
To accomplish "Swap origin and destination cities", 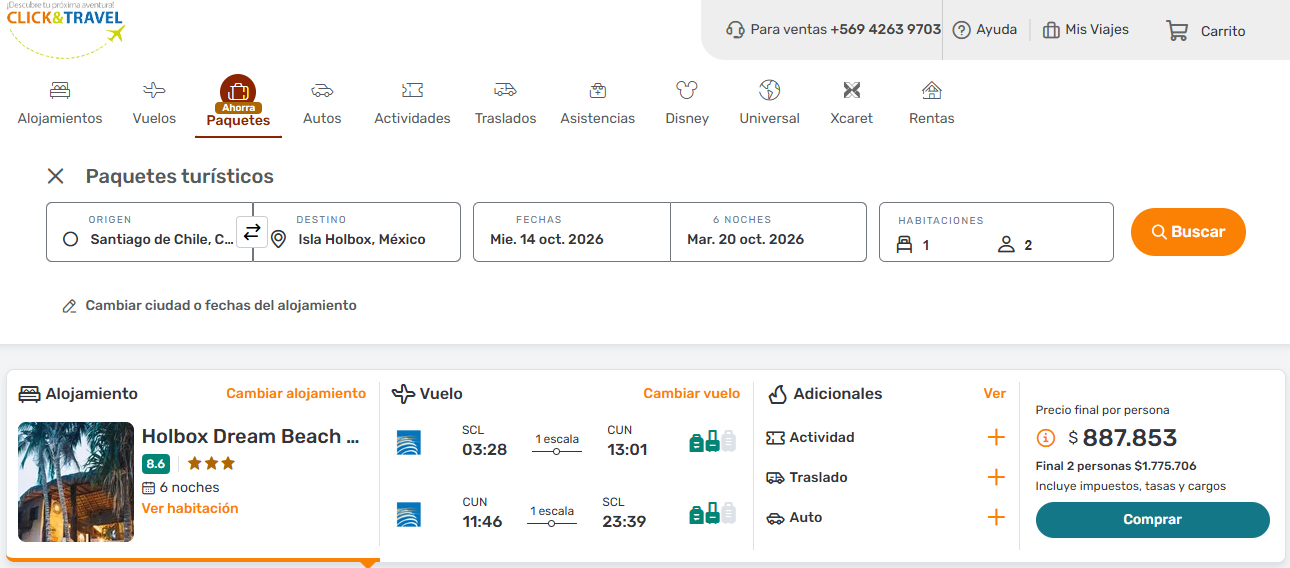I will (252, 232).
